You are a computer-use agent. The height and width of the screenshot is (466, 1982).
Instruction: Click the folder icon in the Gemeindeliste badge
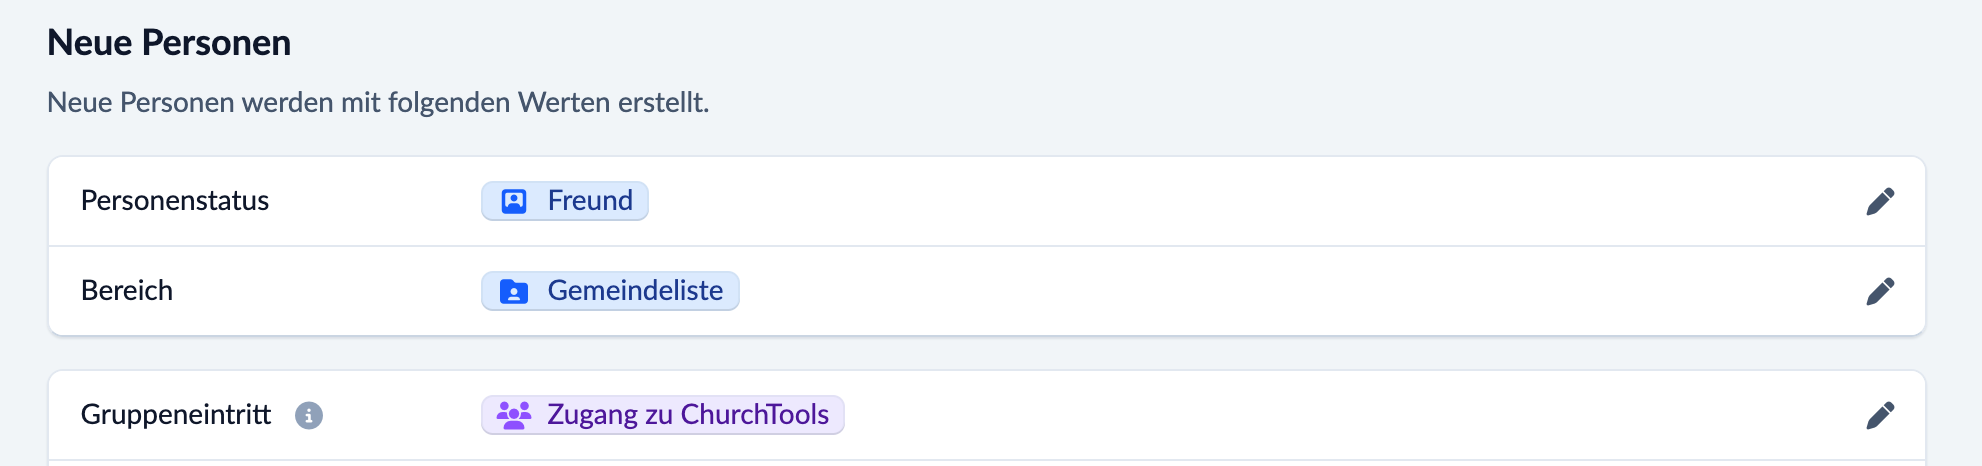click(x=514, y=291)
